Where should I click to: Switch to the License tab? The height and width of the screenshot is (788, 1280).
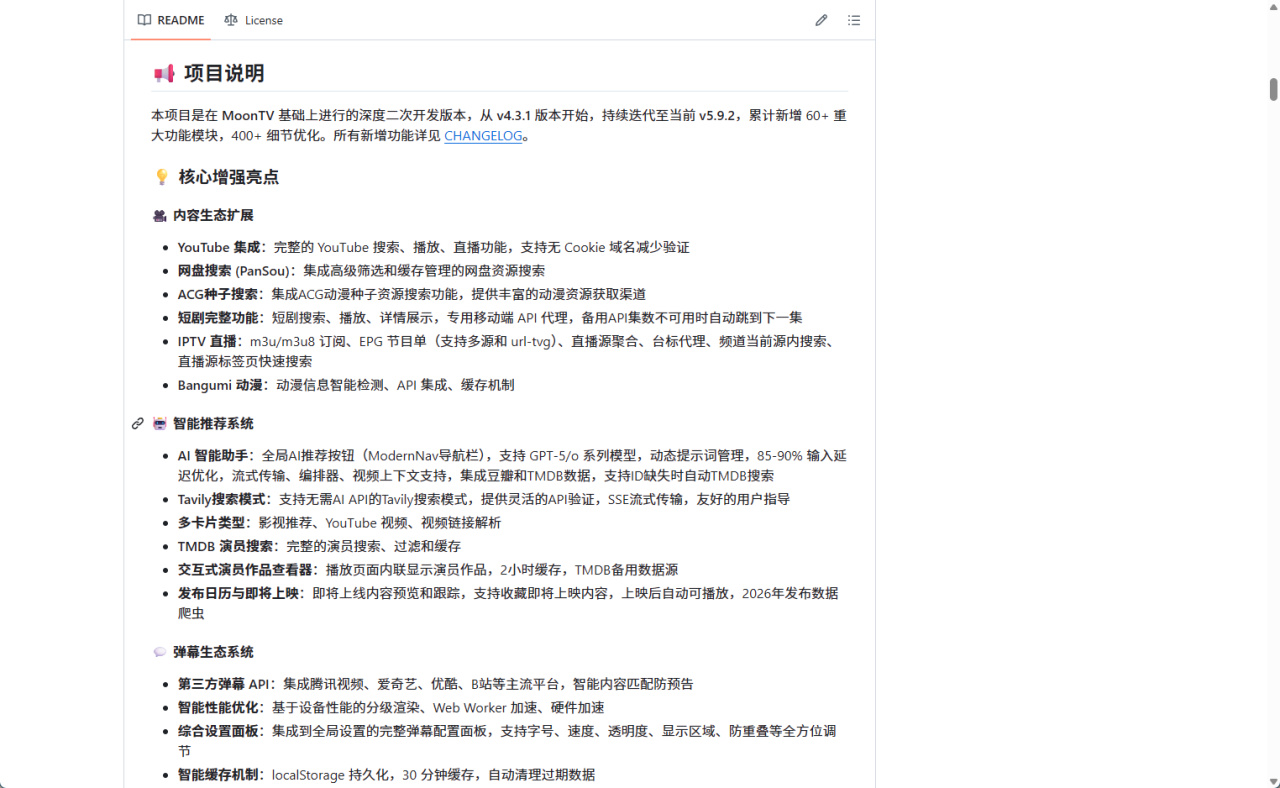pos(253,20)
